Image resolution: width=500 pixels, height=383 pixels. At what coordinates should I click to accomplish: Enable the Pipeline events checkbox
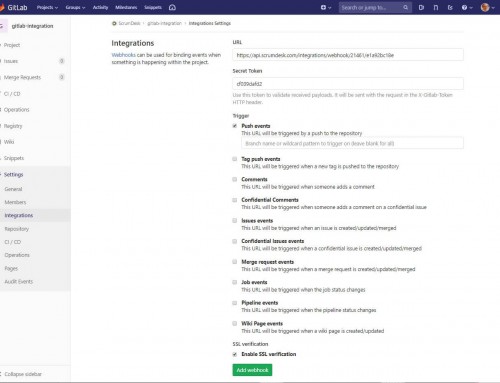(x=235, y=303)
